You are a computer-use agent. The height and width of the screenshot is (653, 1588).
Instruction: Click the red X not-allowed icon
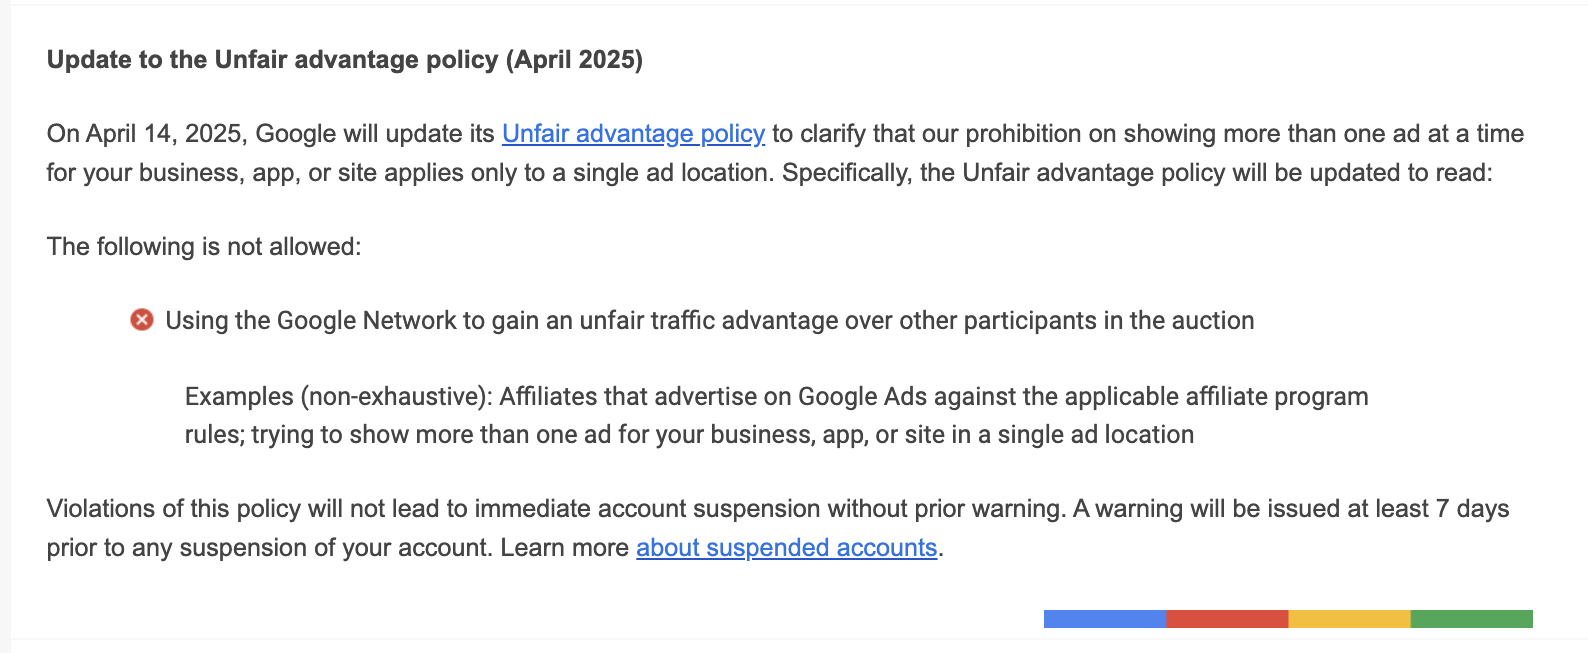coord(142,320)
